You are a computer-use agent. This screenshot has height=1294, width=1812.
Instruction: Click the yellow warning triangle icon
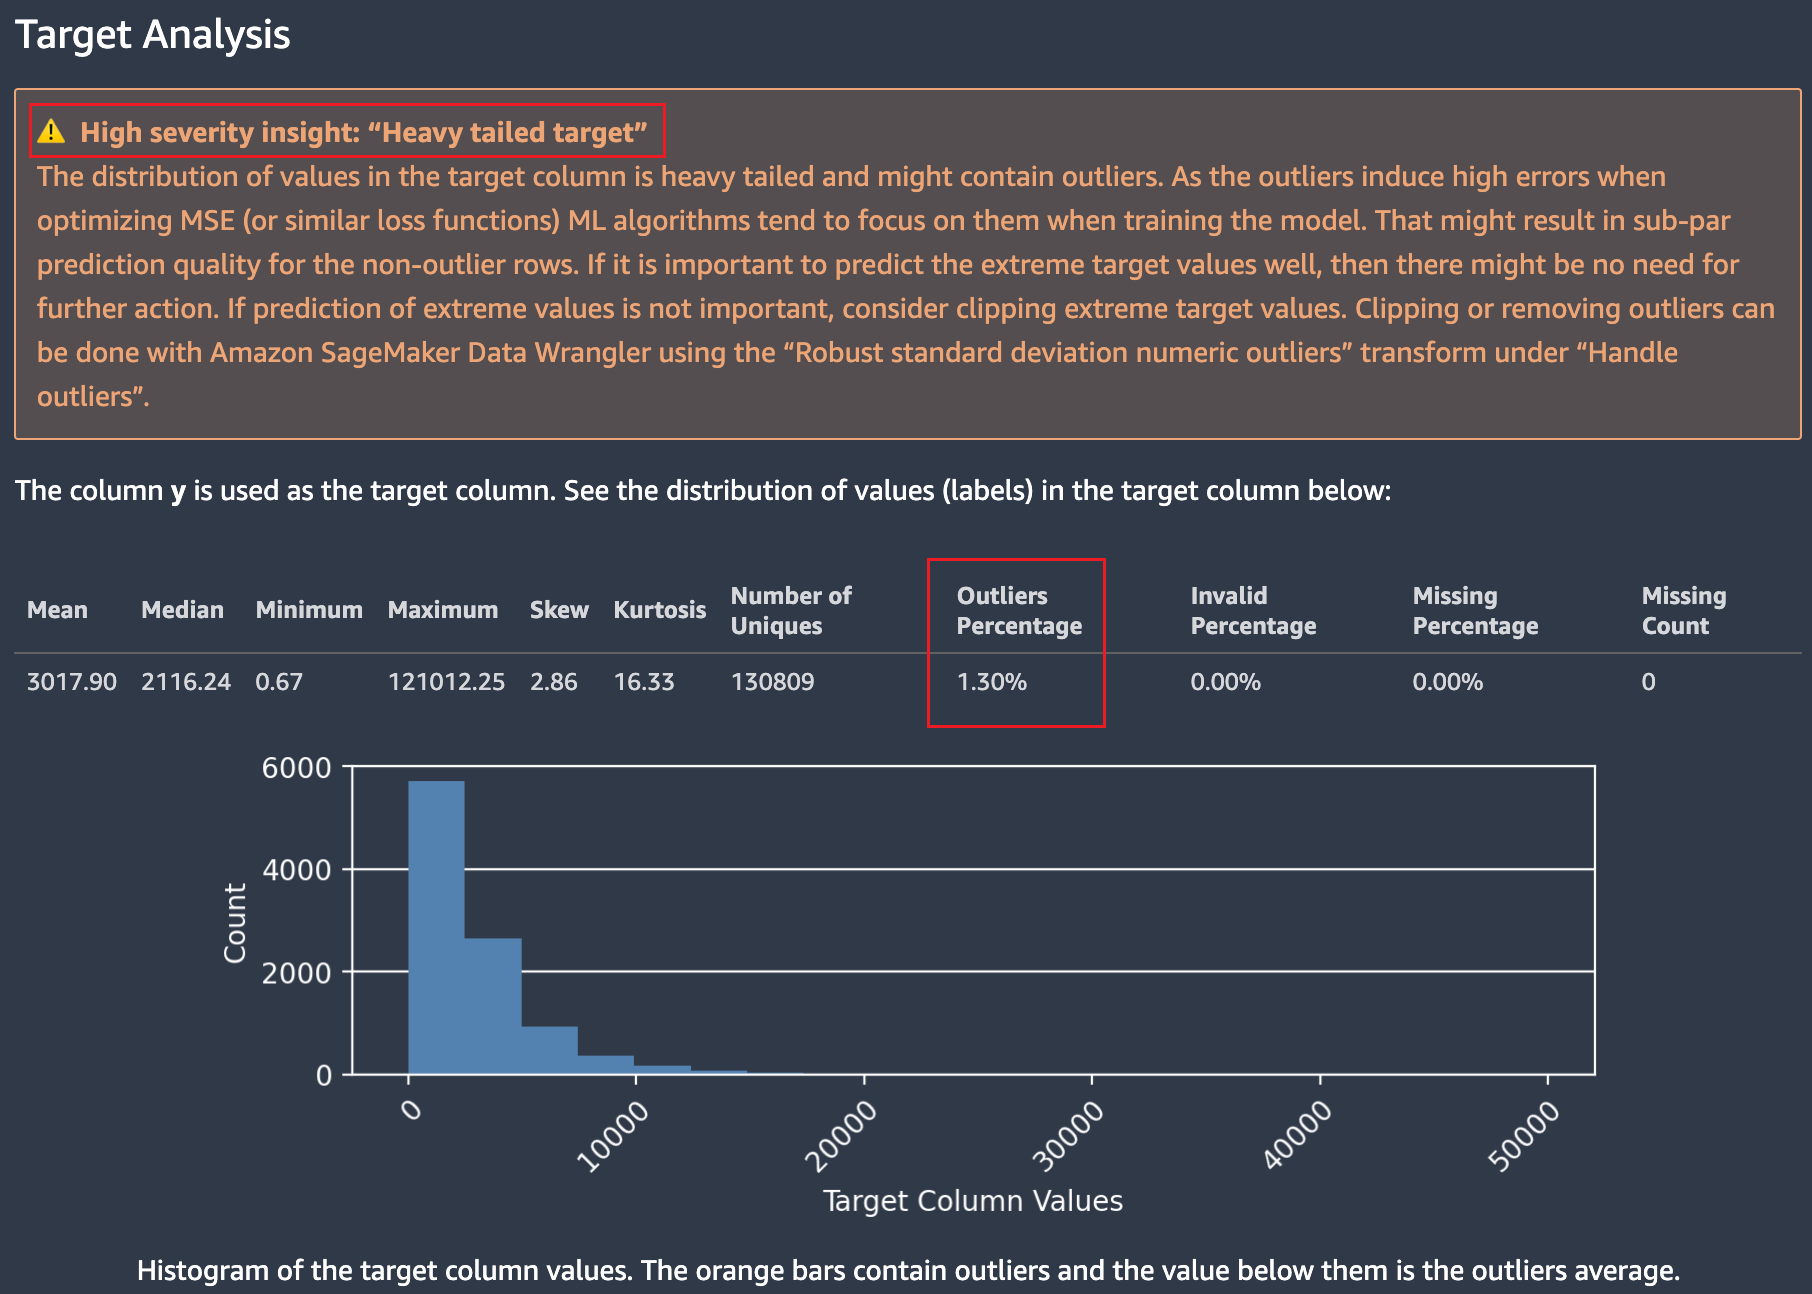coord(51,132)
